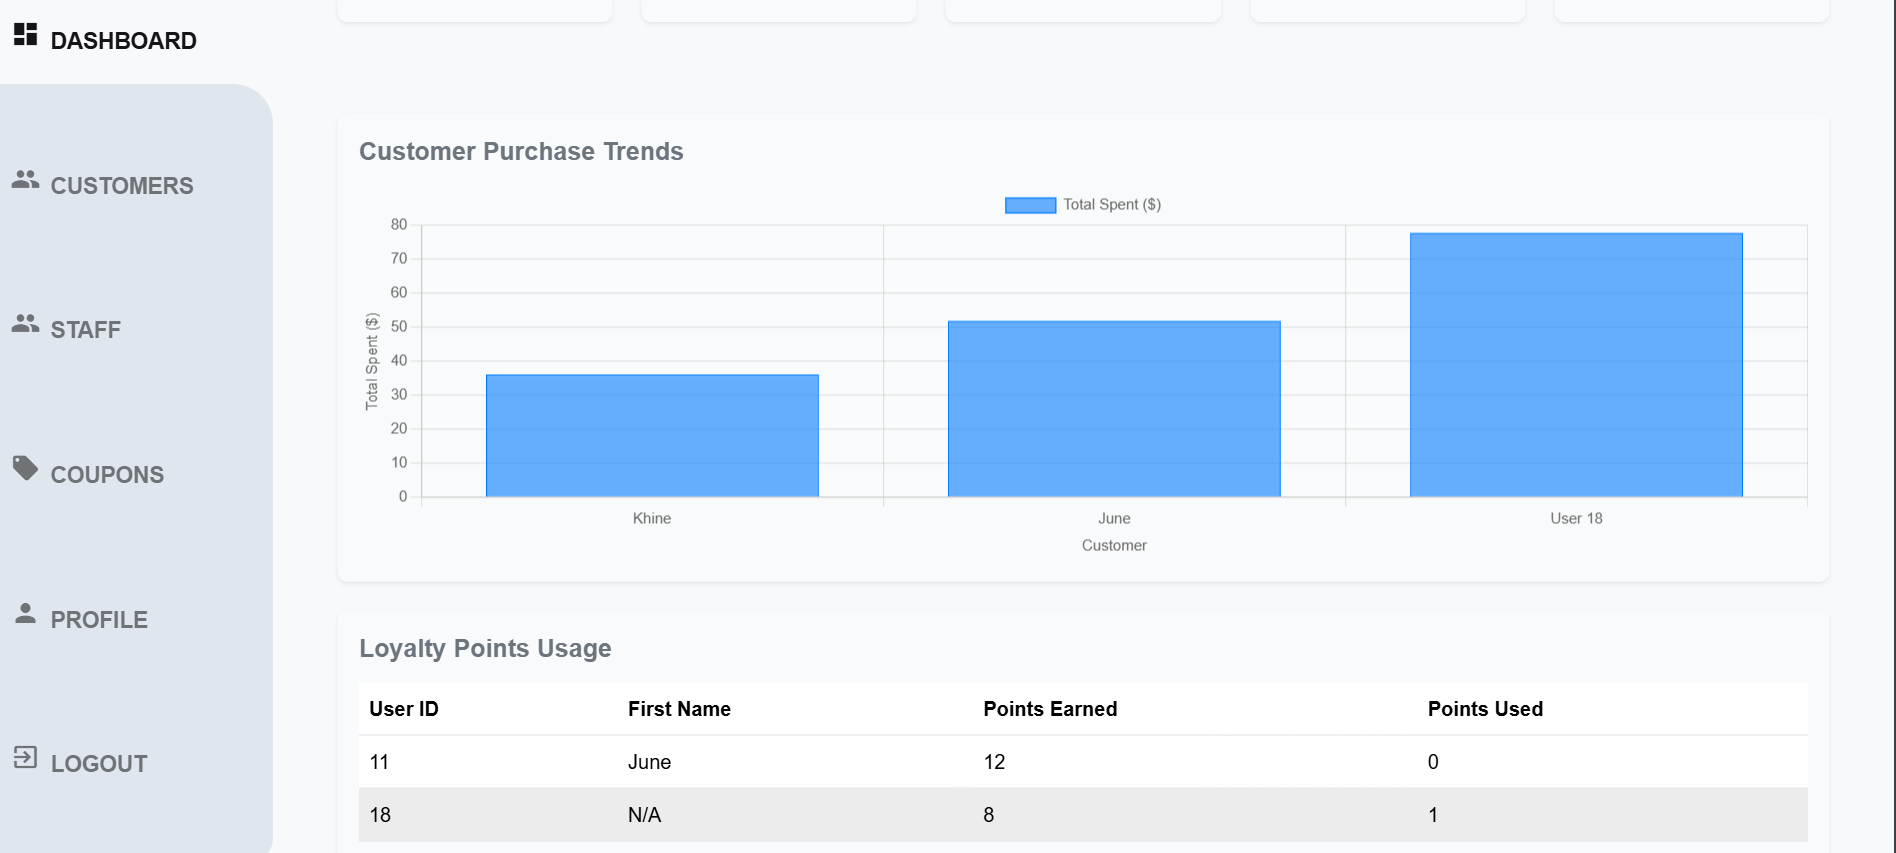Click the Dashboard grid icon
The image size is (1896, 853).
(26, 35)
